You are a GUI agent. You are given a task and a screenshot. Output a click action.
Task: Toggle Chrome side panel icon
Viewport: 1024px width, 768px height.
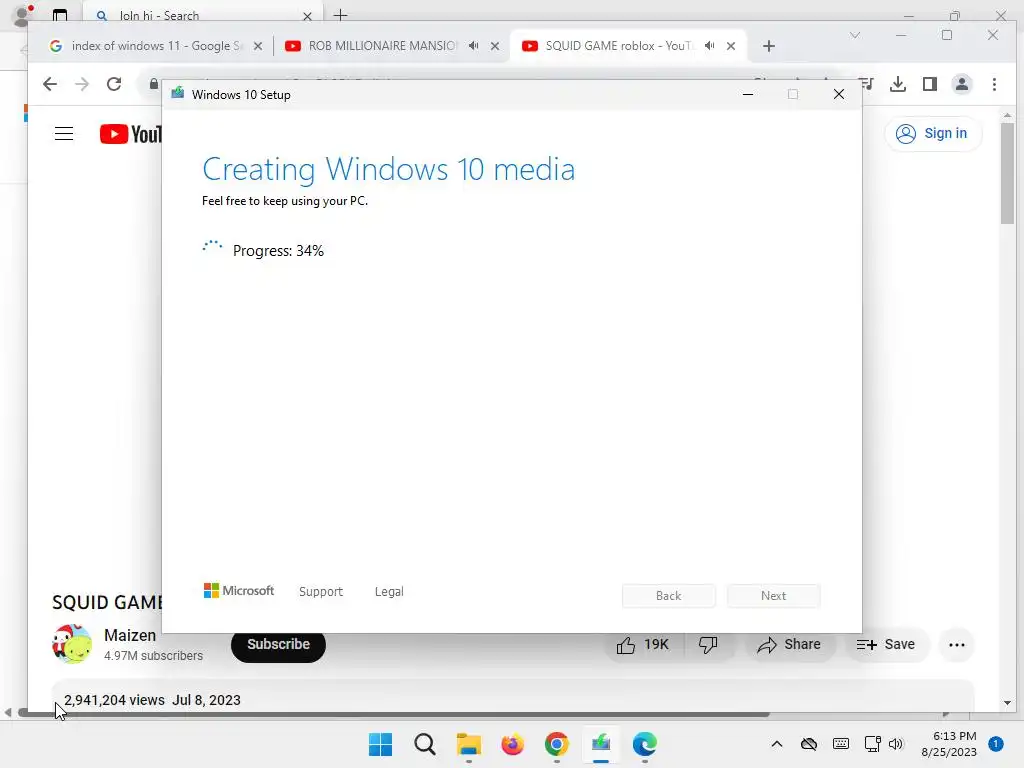(930, 84)
